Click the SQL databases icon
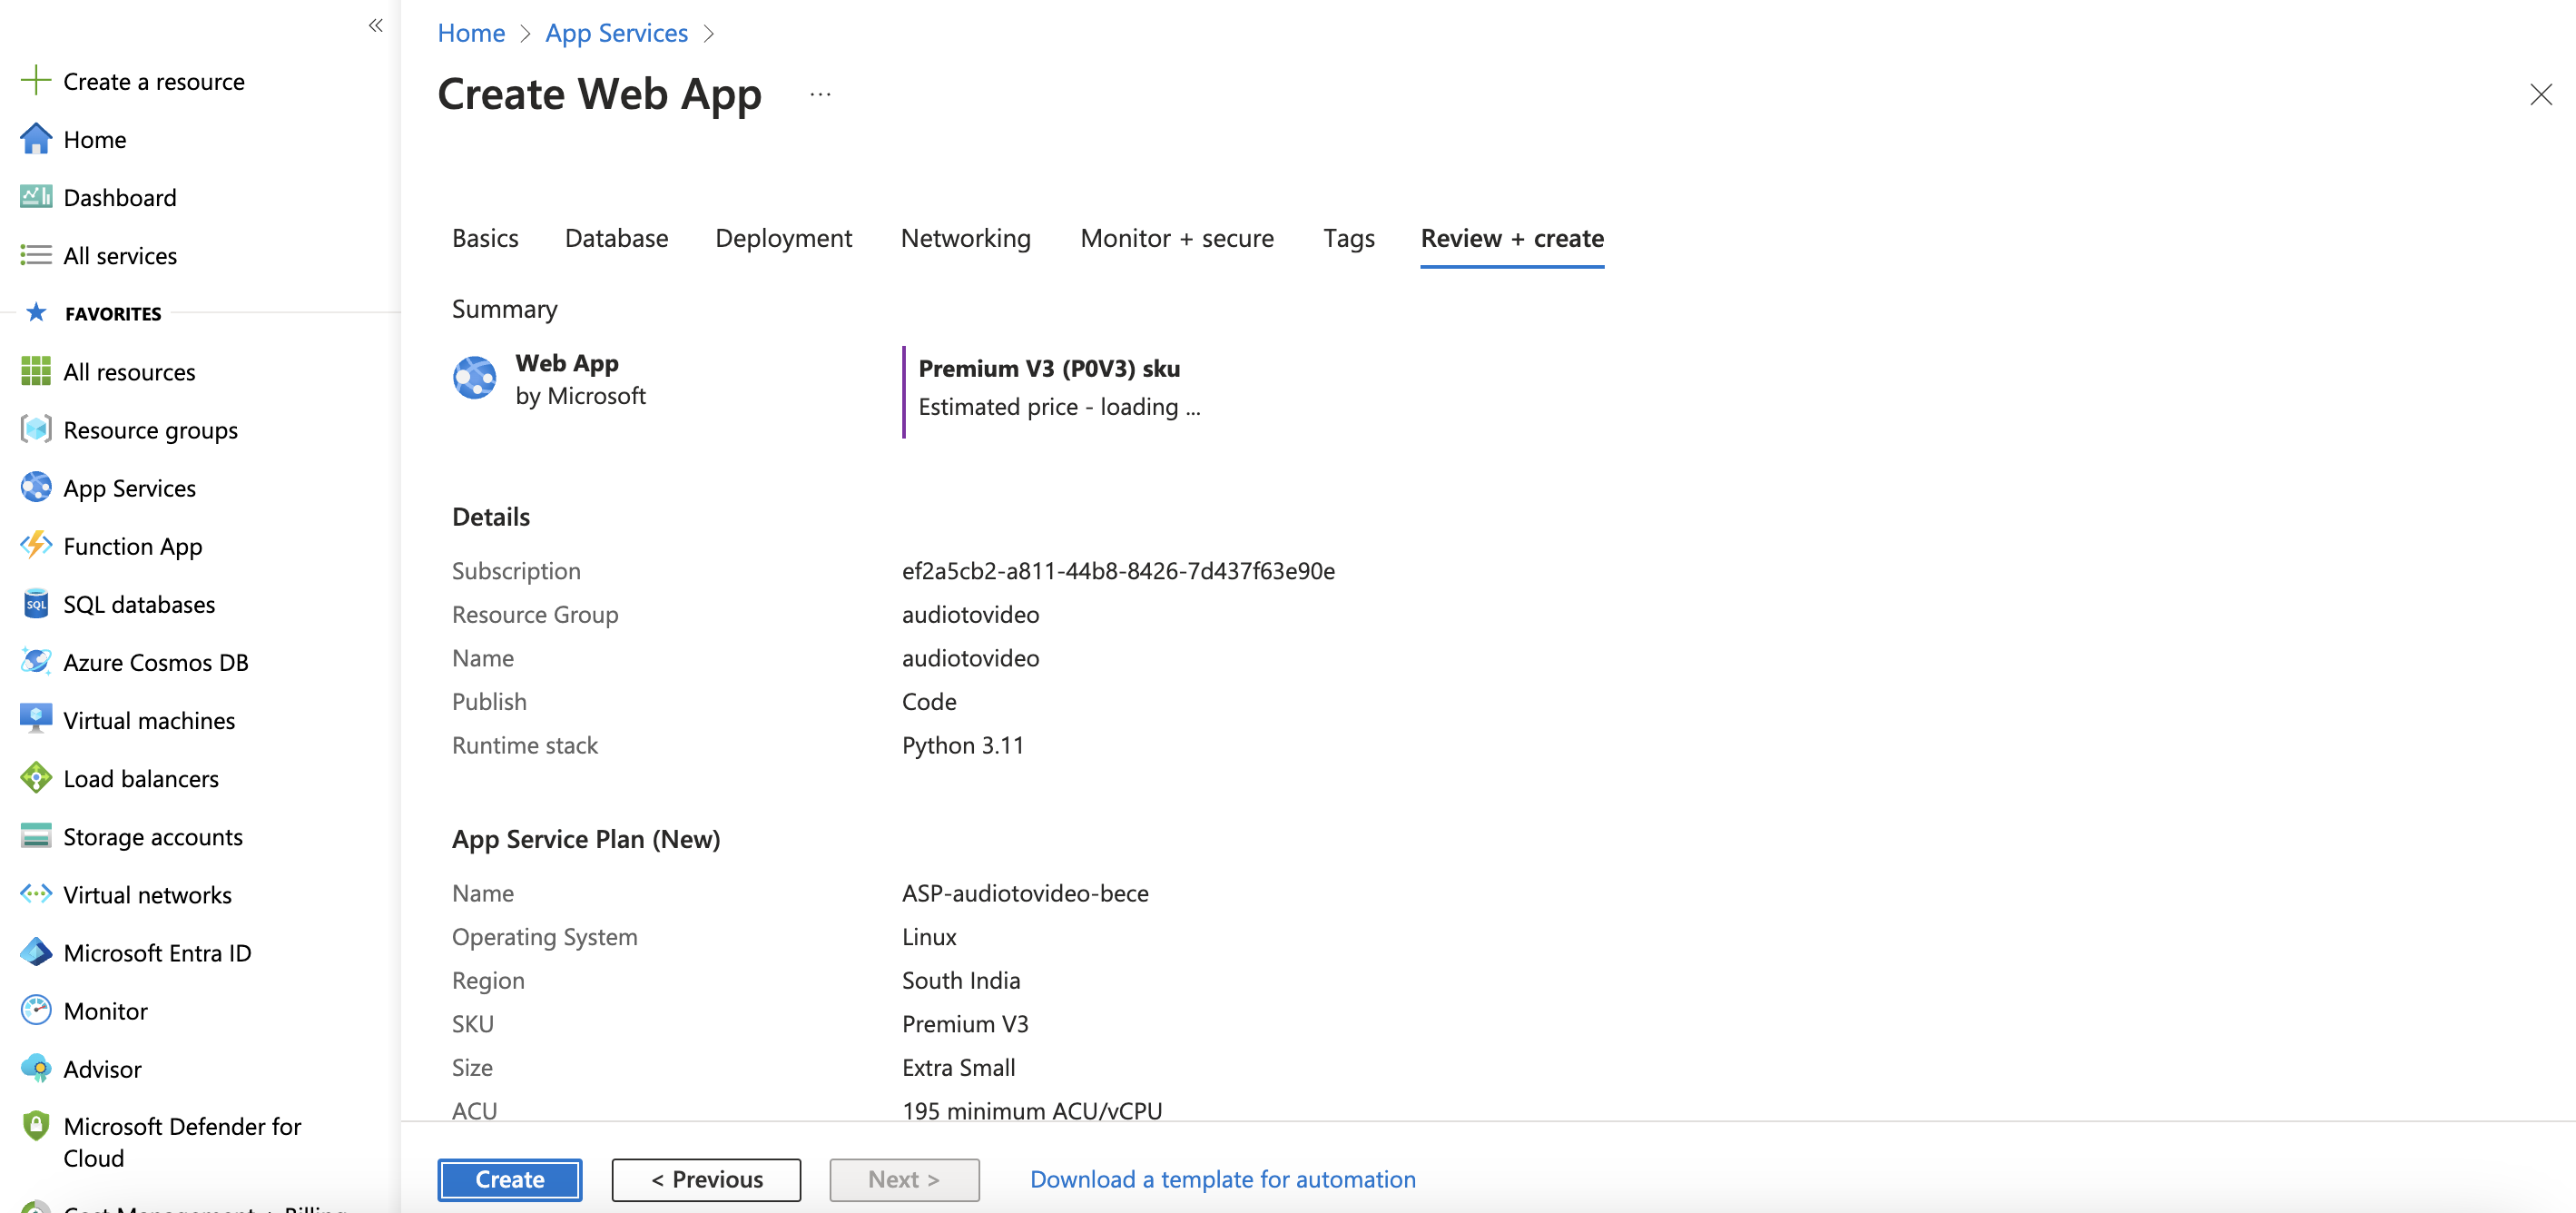The image size is (2576, 1213). pyautogui.click(x=36, y=603)
